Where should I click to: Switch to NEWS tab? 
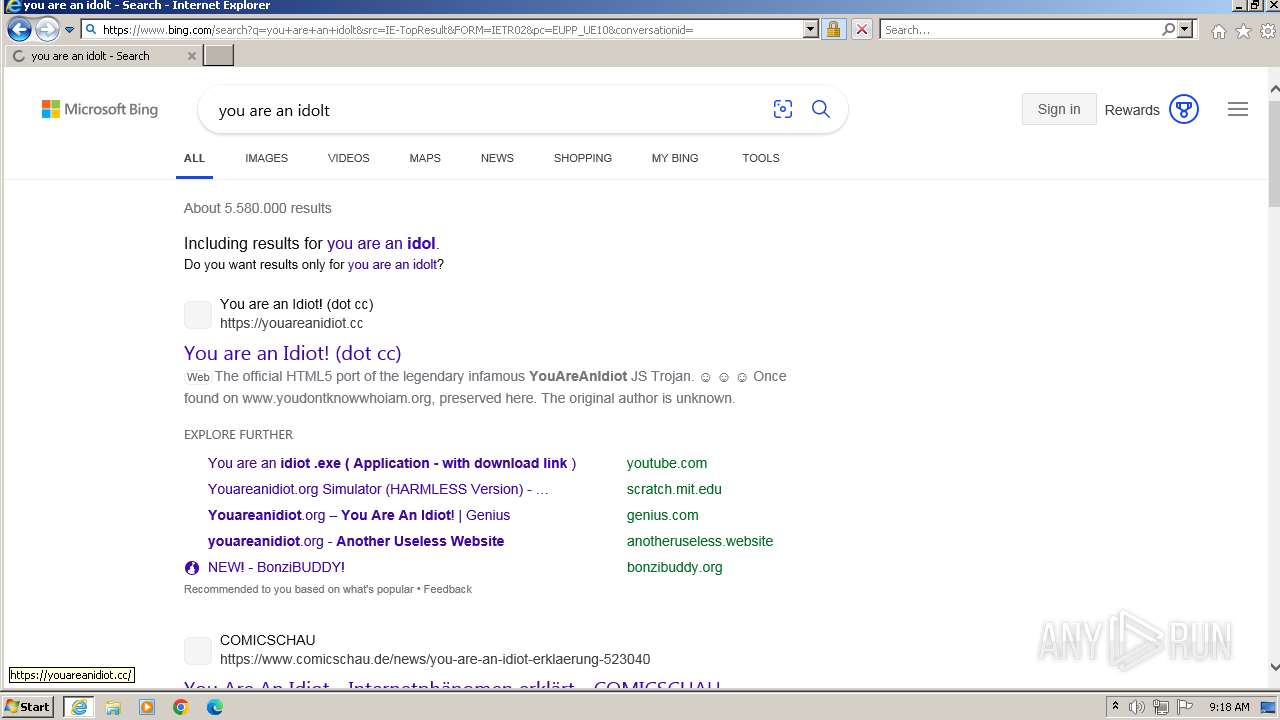(497, 158)
